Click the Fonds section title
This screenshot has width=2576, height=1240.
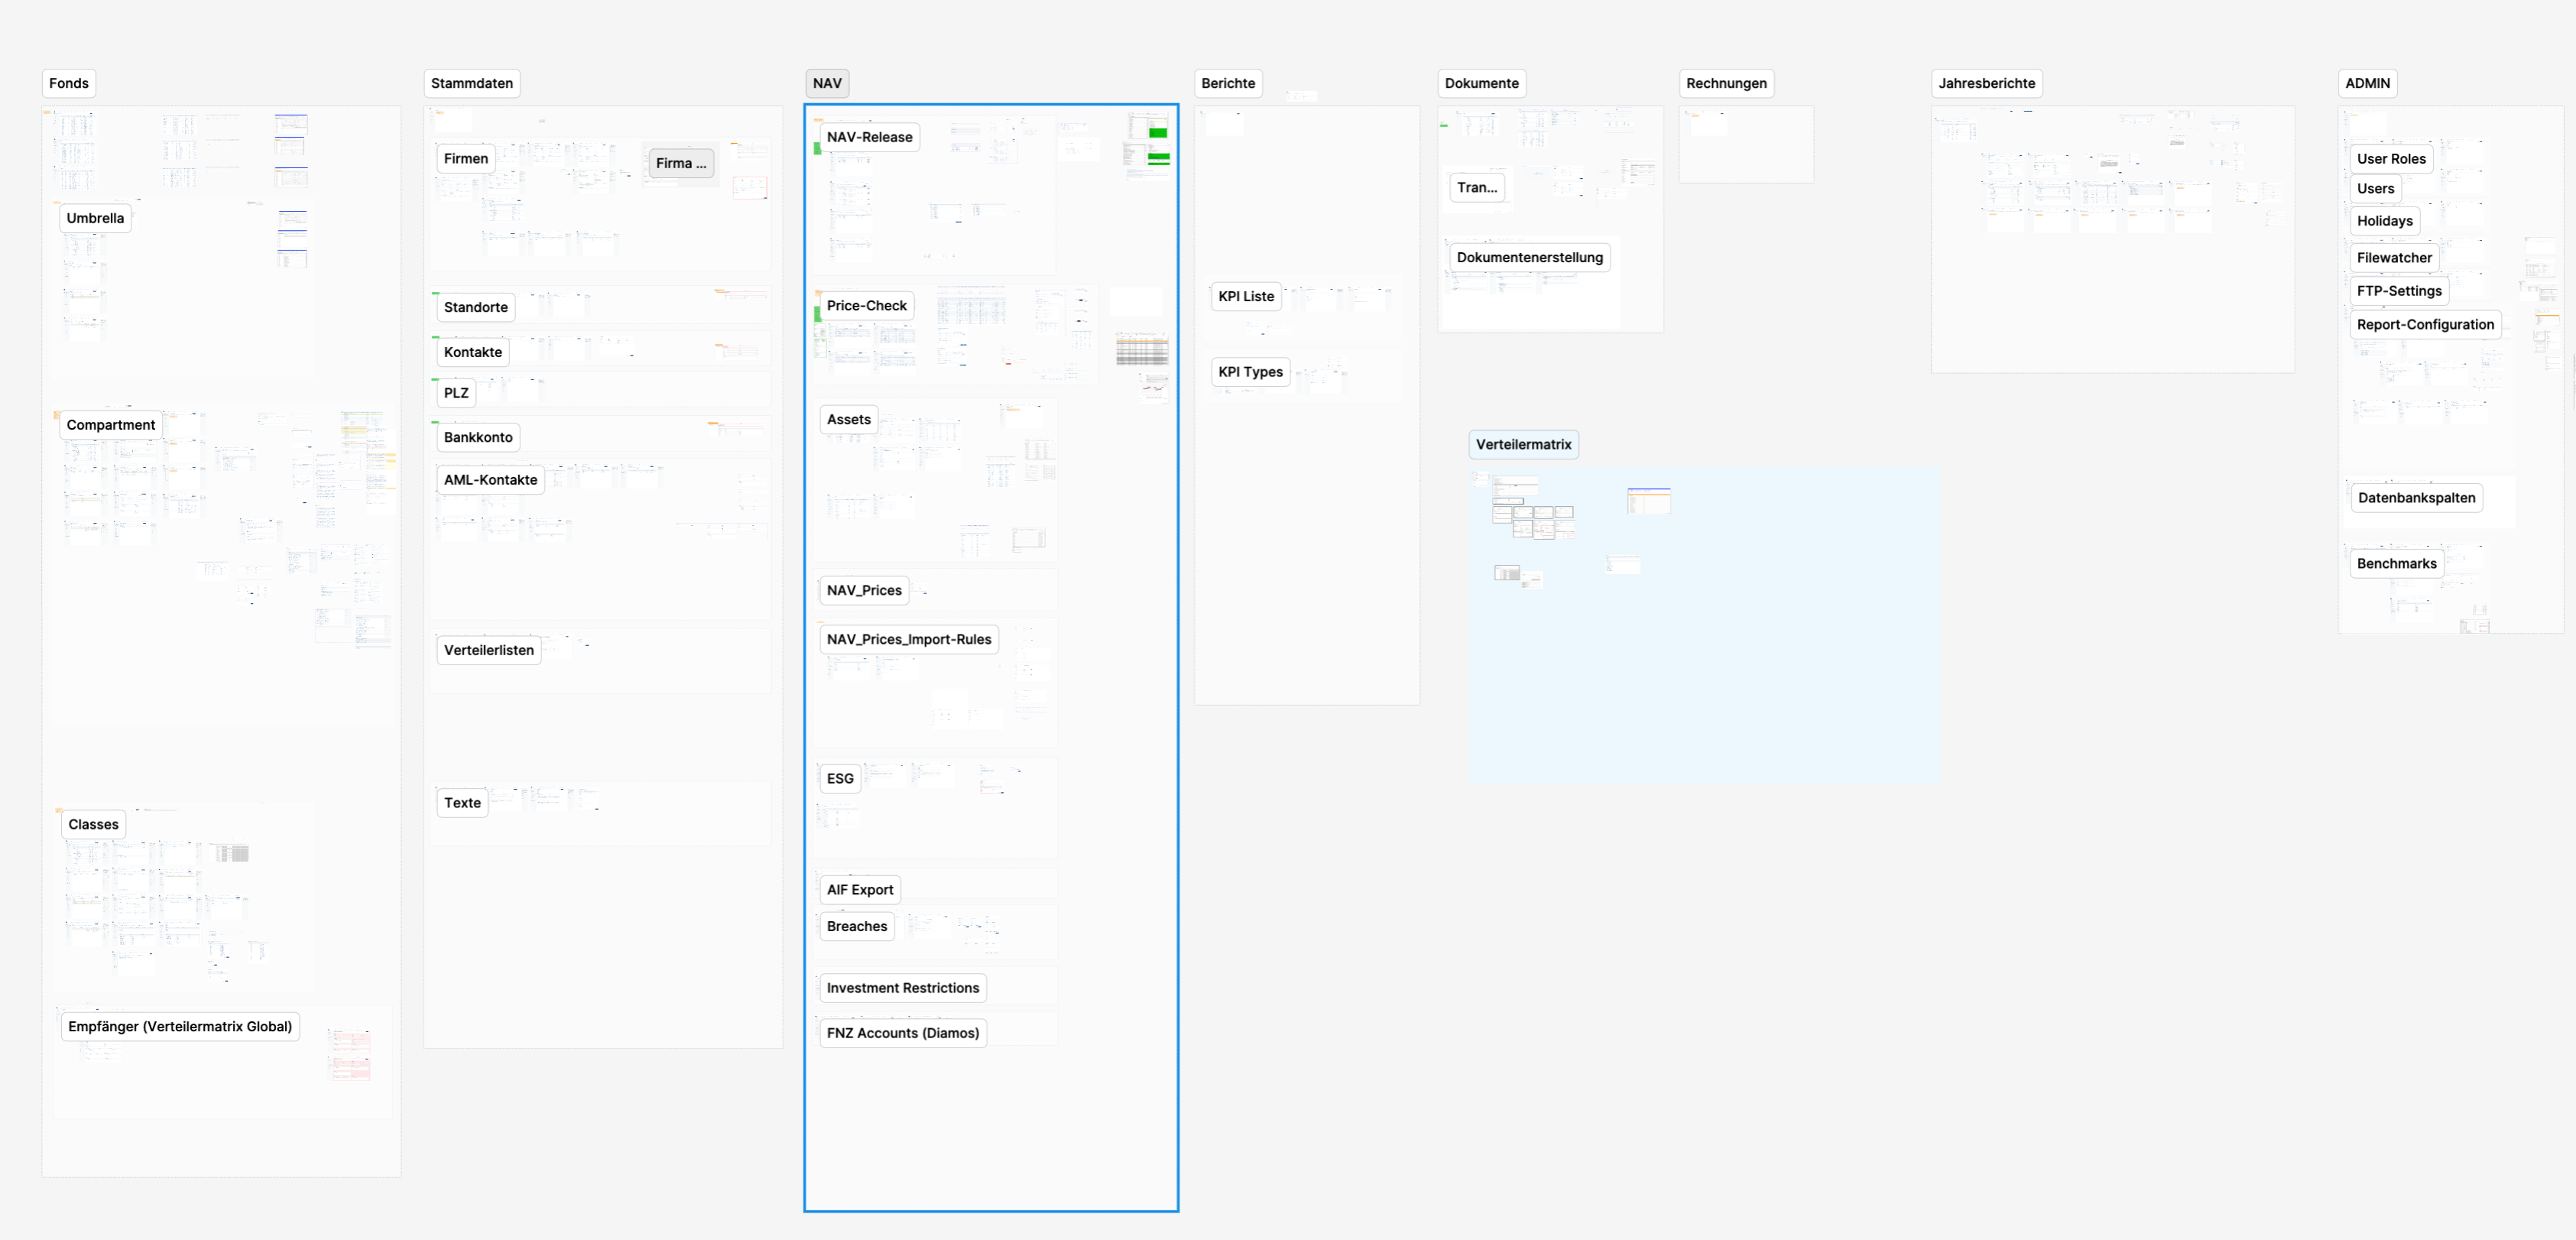(x=68, y=83)
